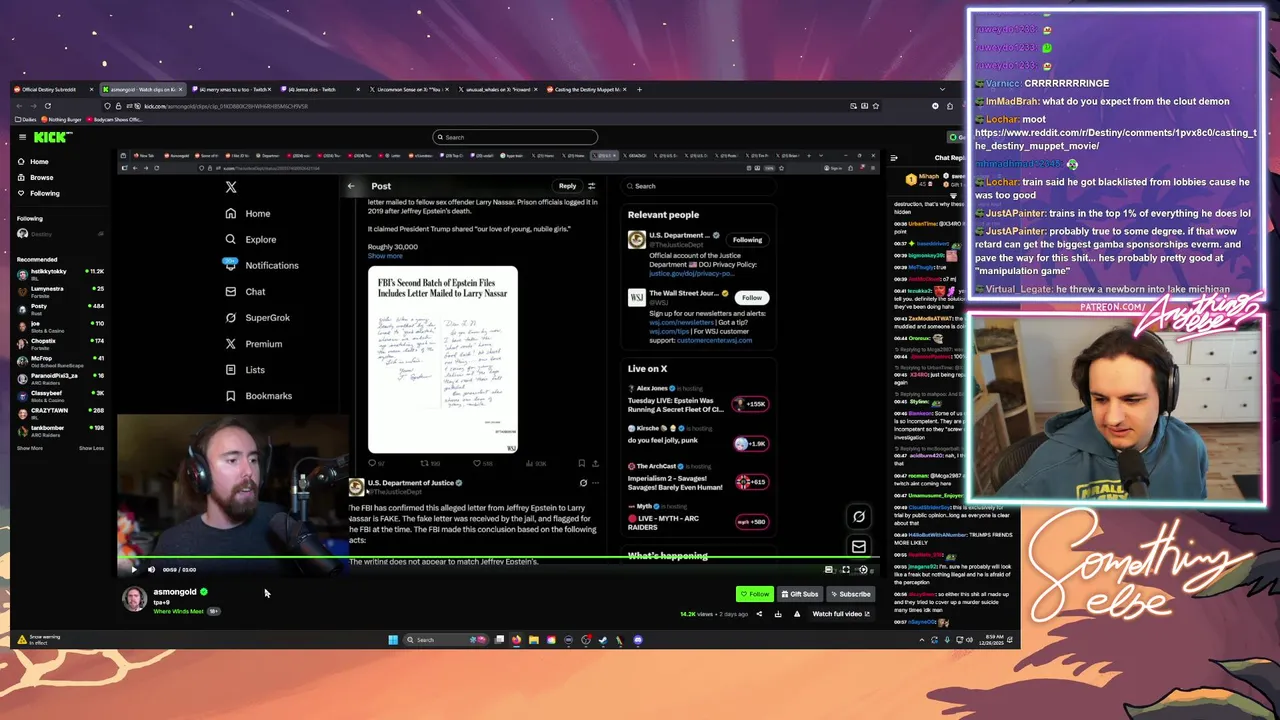Open the browser tab list dropdown
Viewport: 1280px width, 720px height.
click(x=941, y=89)
